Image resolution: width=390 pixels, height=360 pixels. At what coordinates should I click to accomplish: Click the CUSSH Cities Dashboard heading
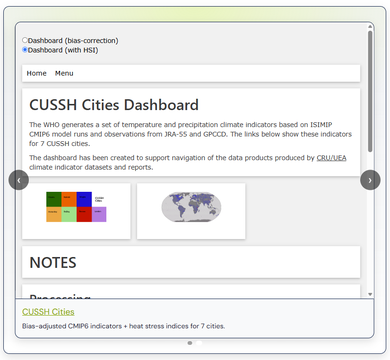[114, 105]
